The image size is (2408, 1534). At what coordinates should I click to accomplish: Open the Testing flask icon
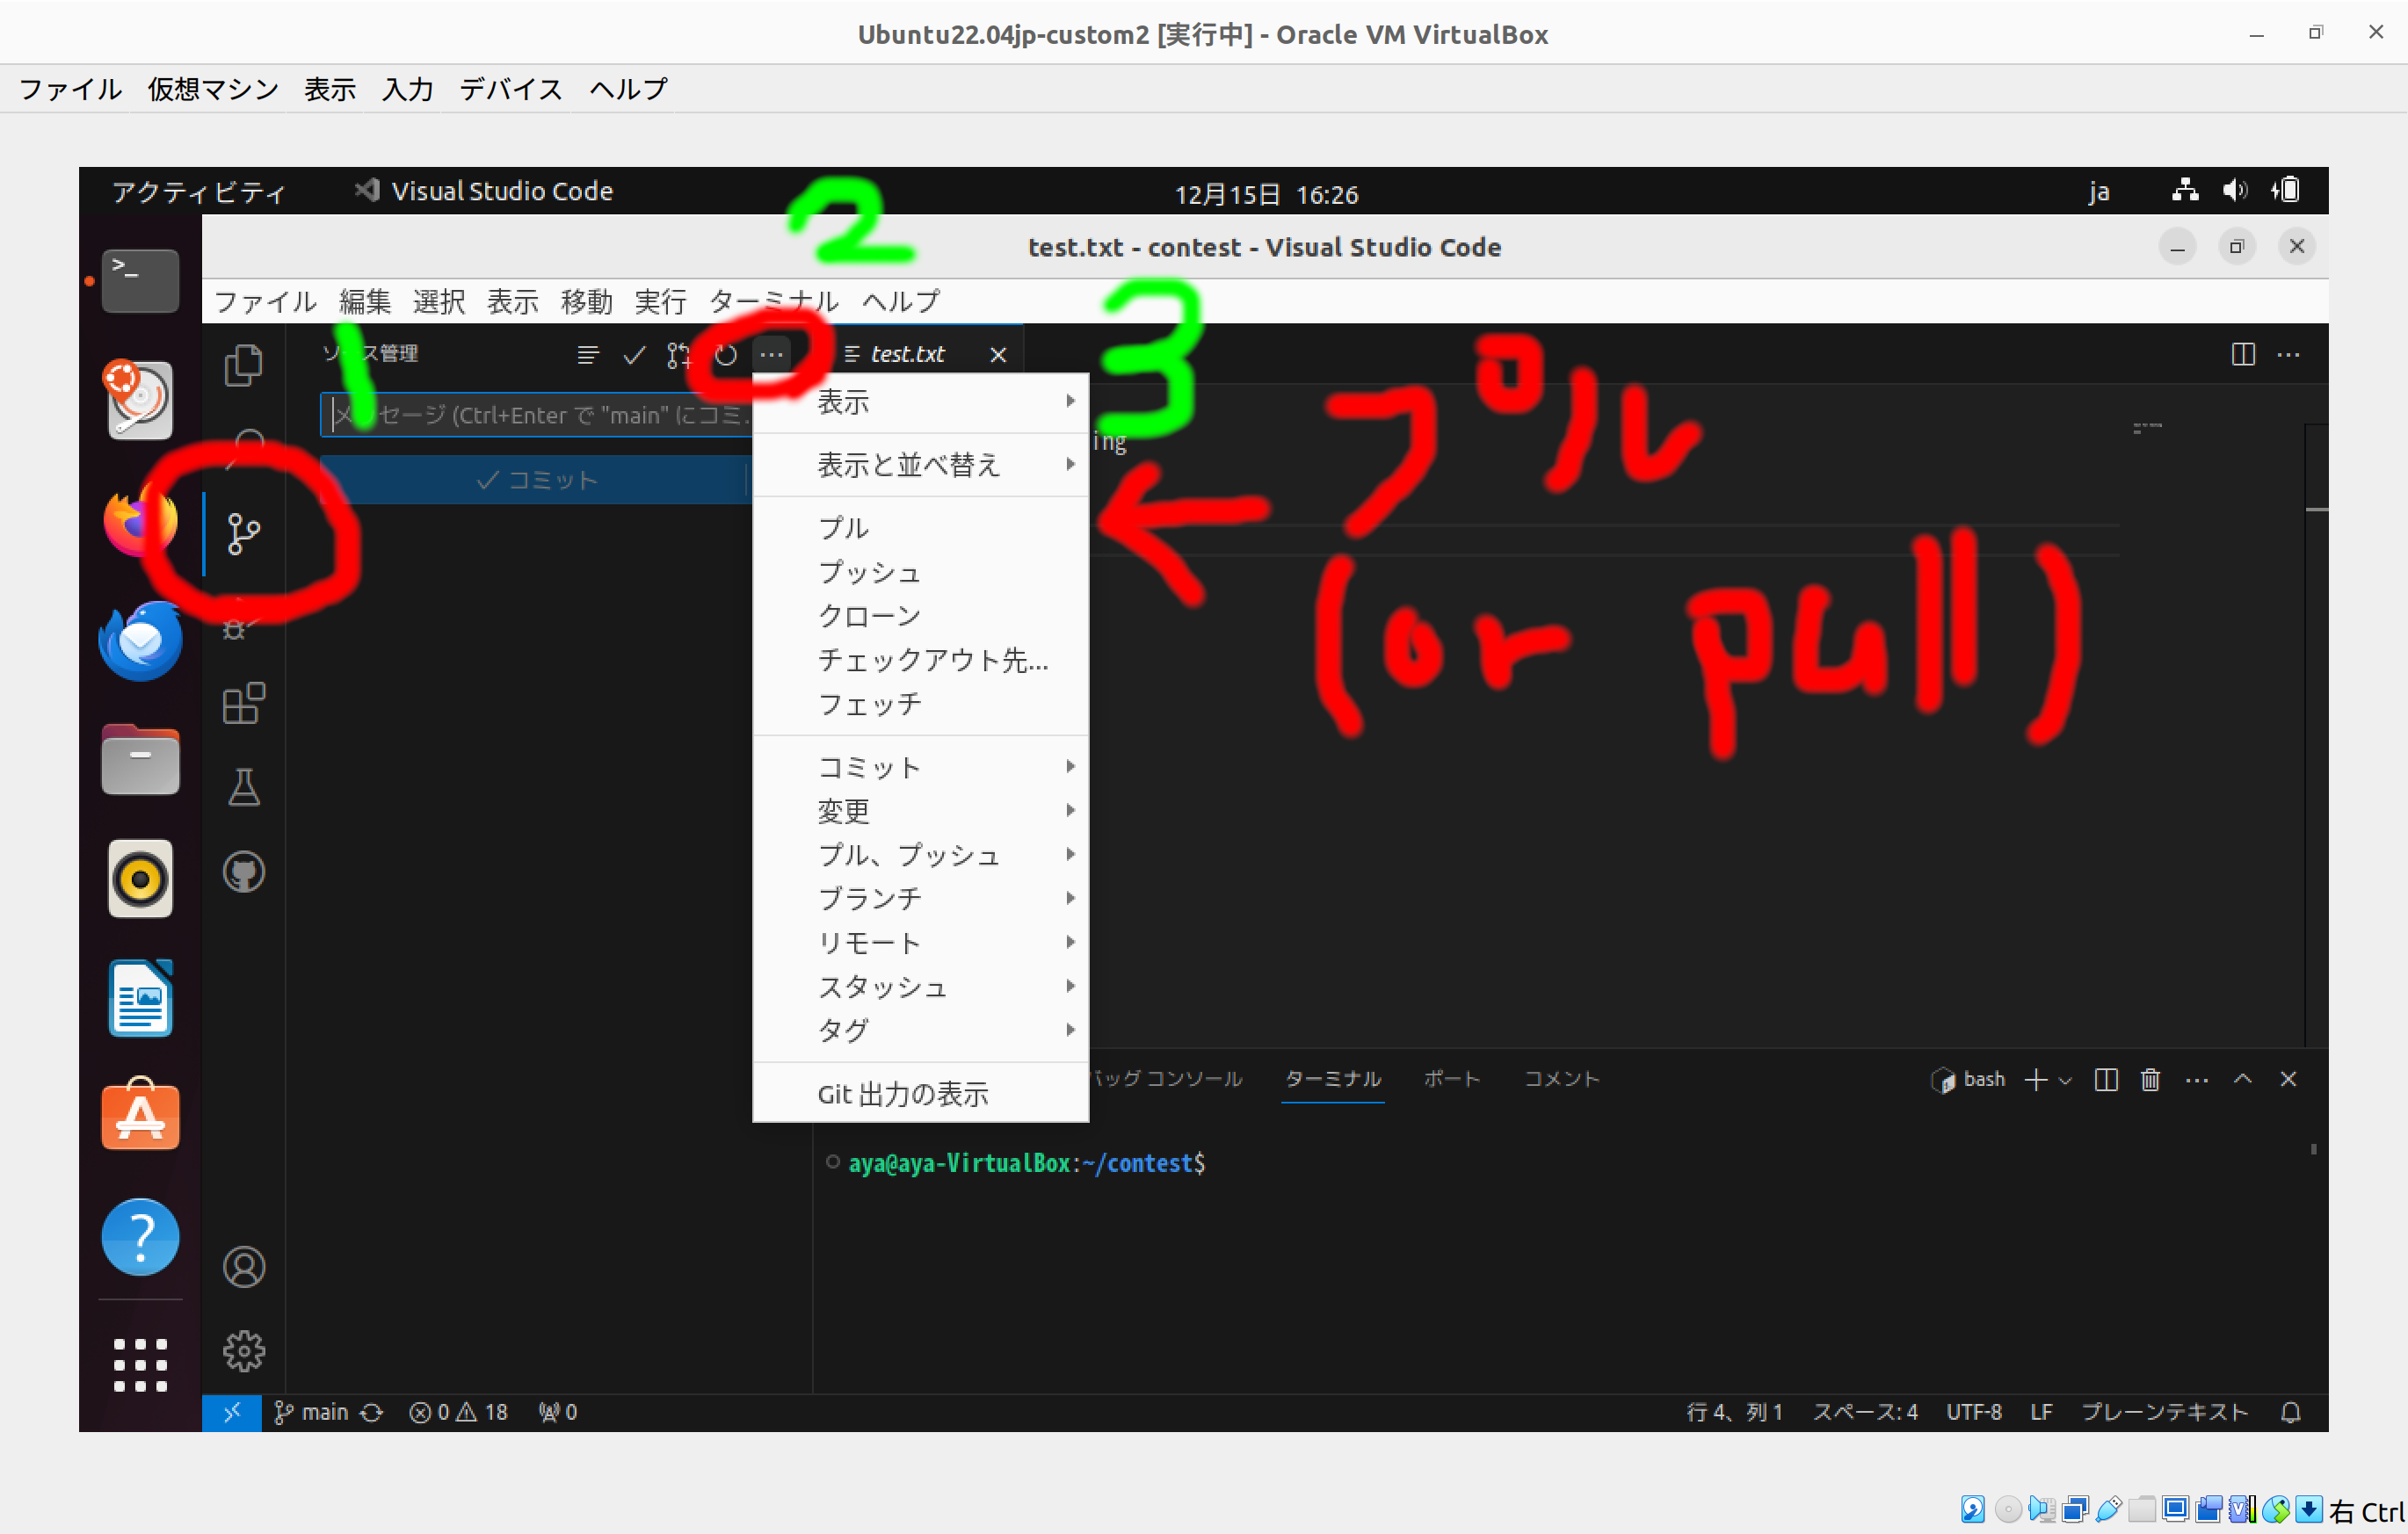pyautogui.click(x=243, y=787)
